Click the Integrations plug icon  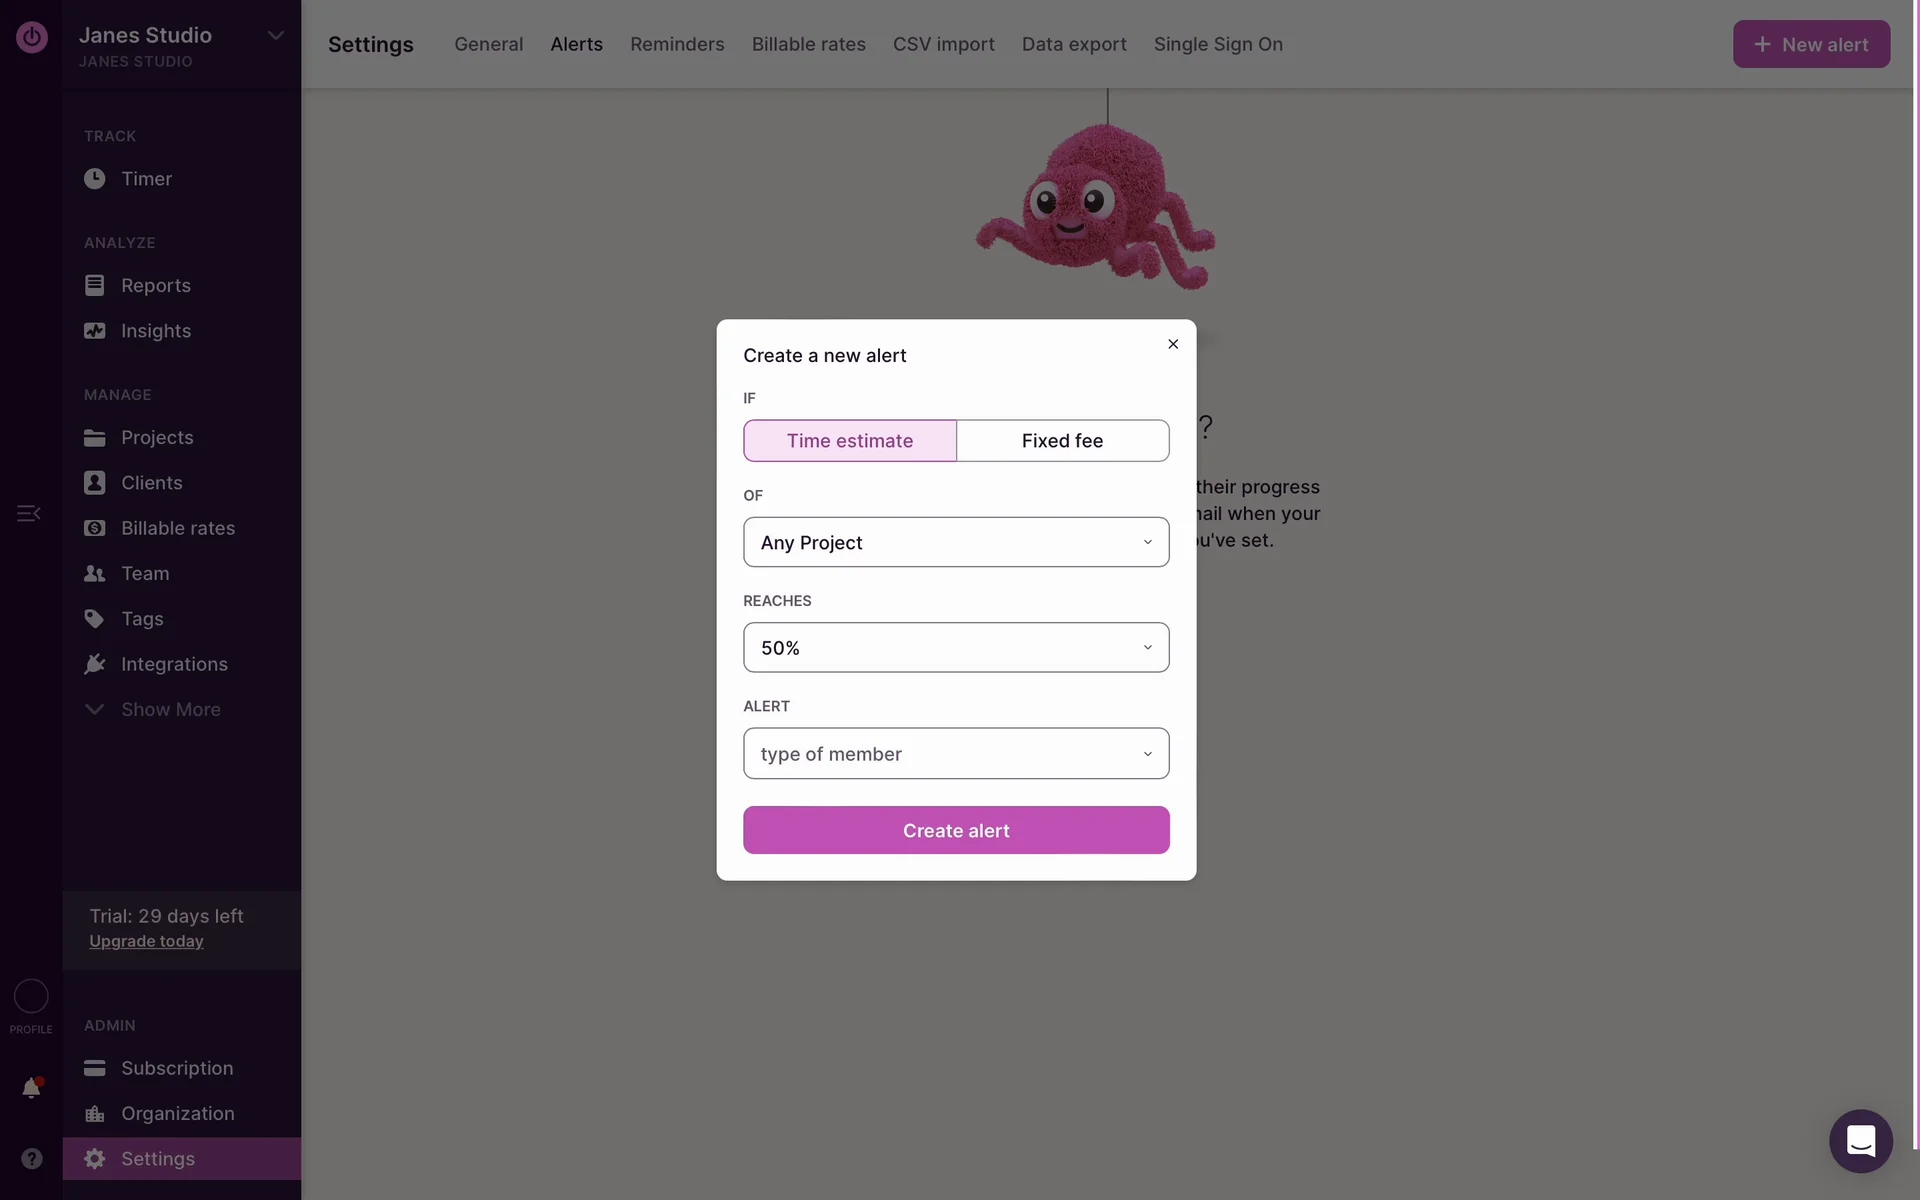(94, 664)
